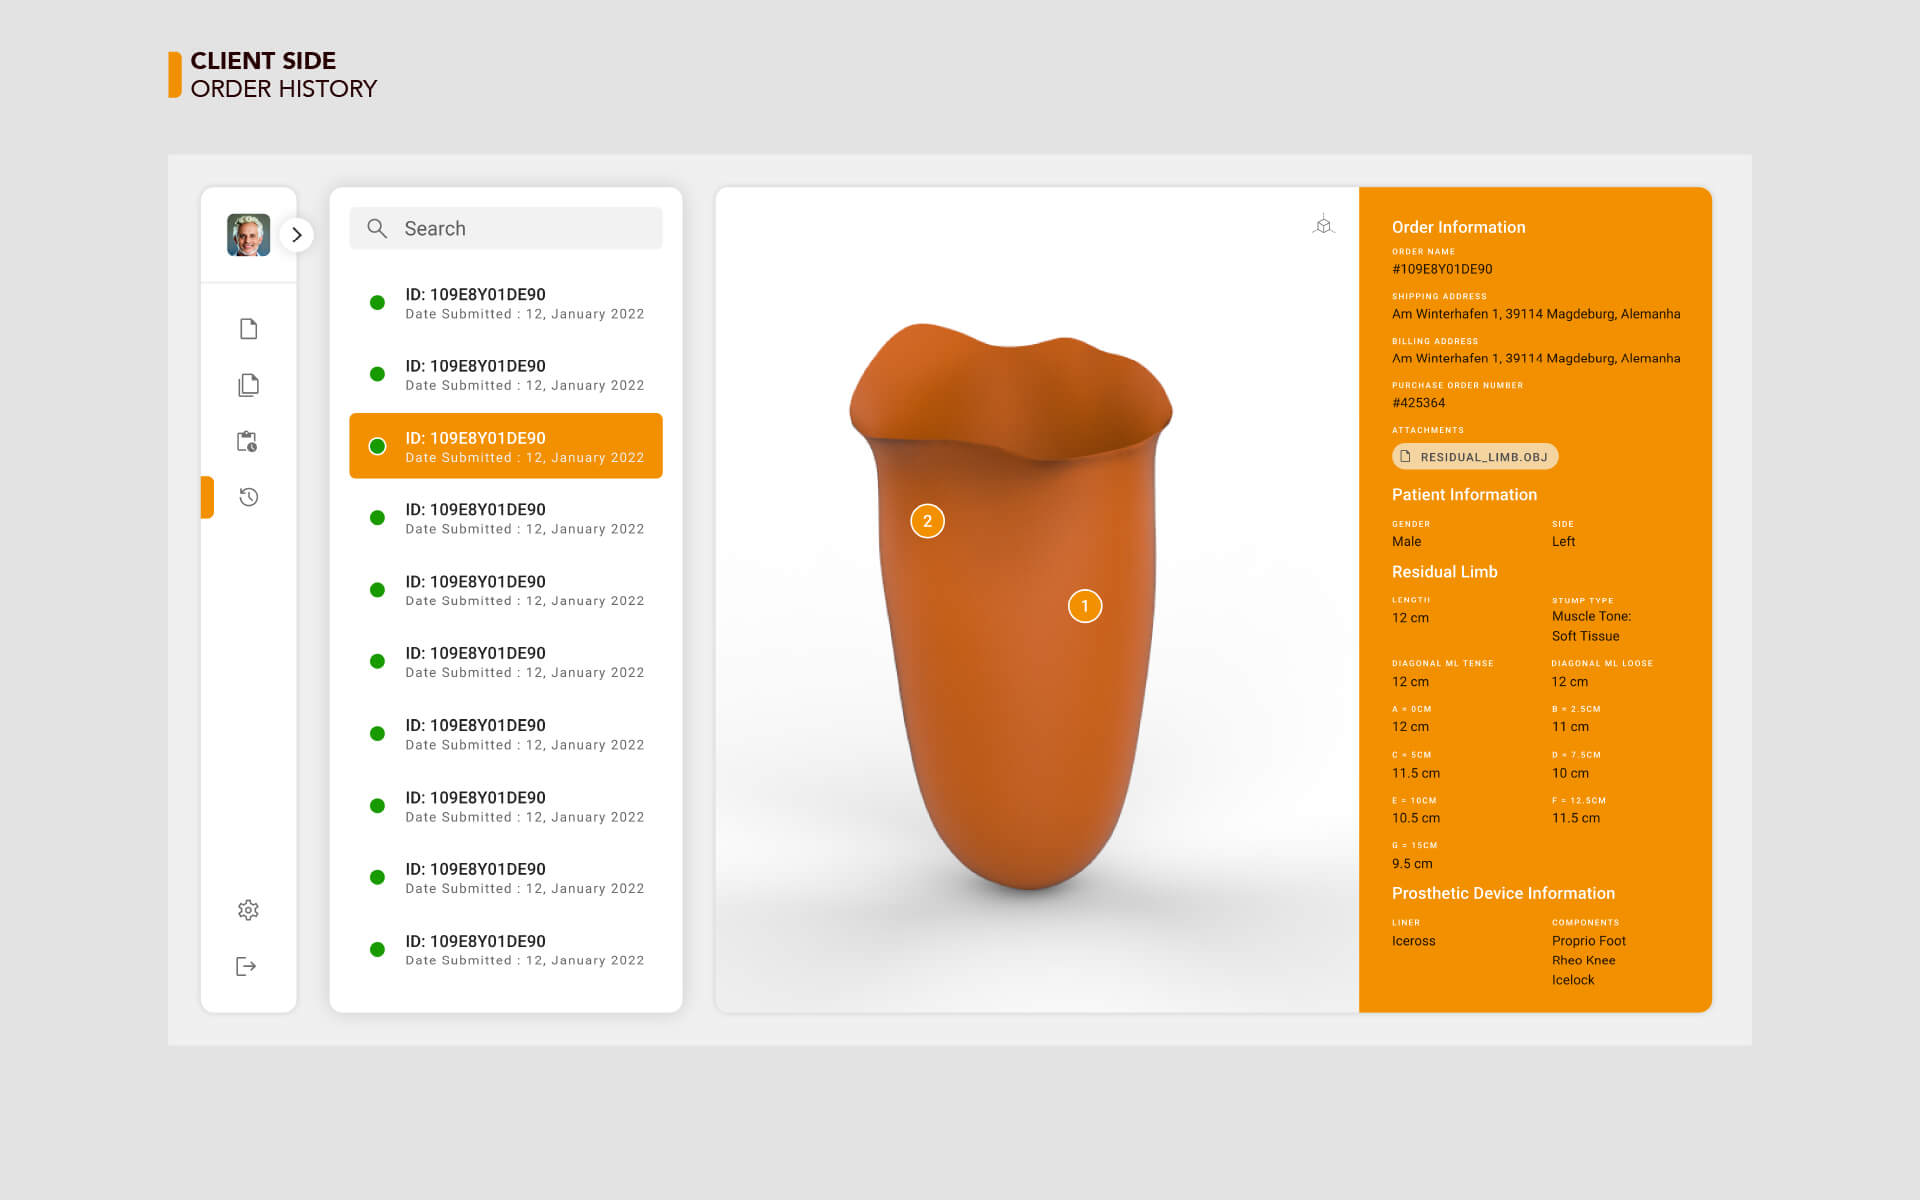Select annotation marker 2 on the model
Viewport: 1920px width, 1200px height.
[x=927, y=521]
